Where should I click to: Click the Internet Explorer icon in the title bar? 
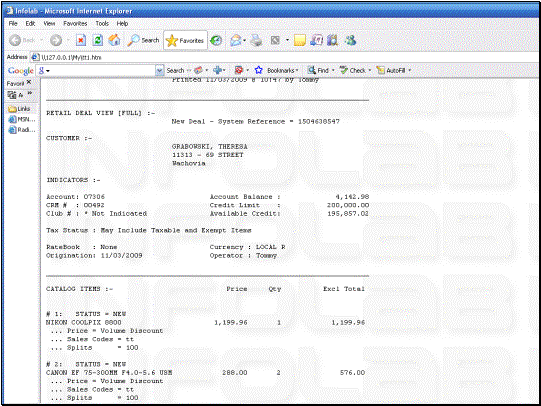(x=9, y=11)
